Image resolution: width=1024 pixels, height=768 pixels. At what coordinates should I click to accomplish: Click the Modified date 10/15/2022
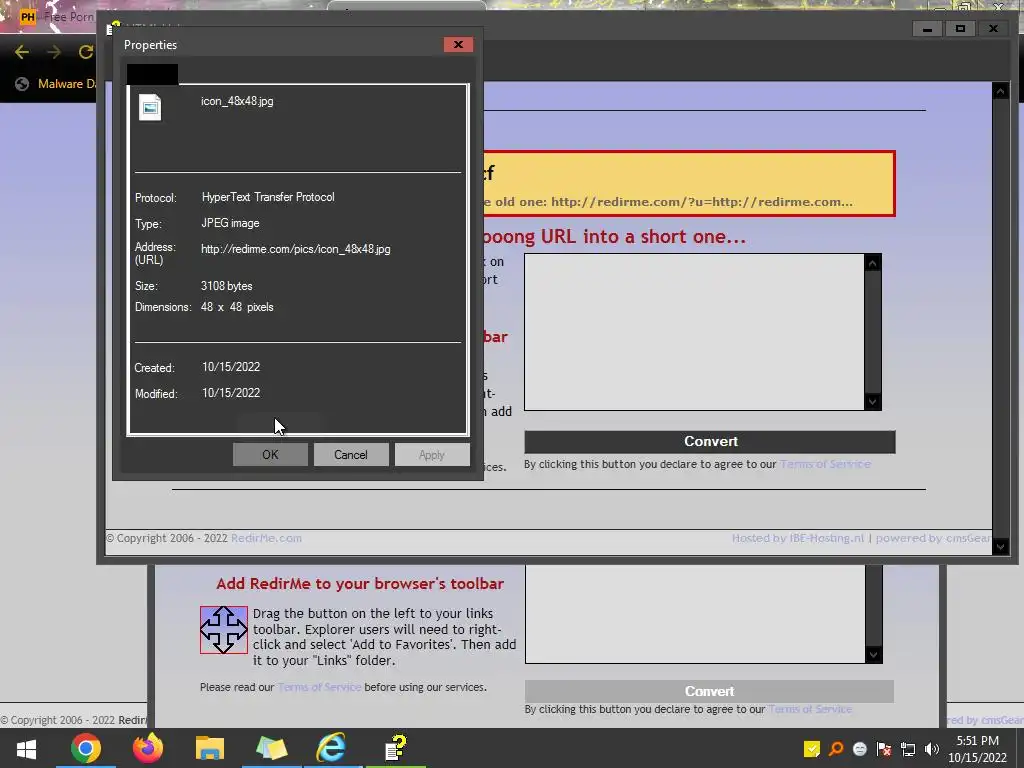[231, 393]
